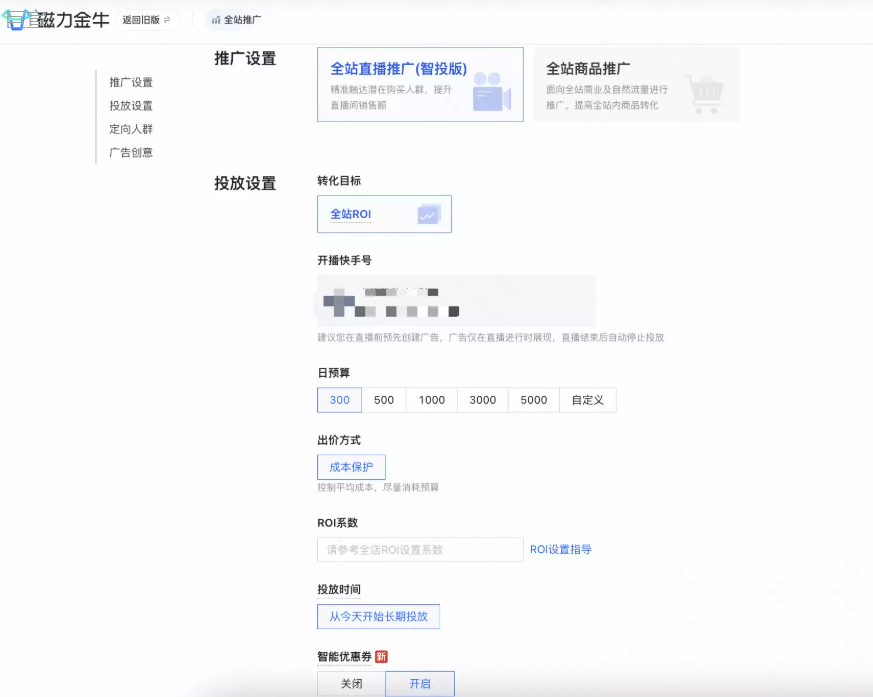Image resolution: width=873 pixels, height=697 pixels.
Task: Select the 300 daily budget option
Action: [x=338, y=399]
